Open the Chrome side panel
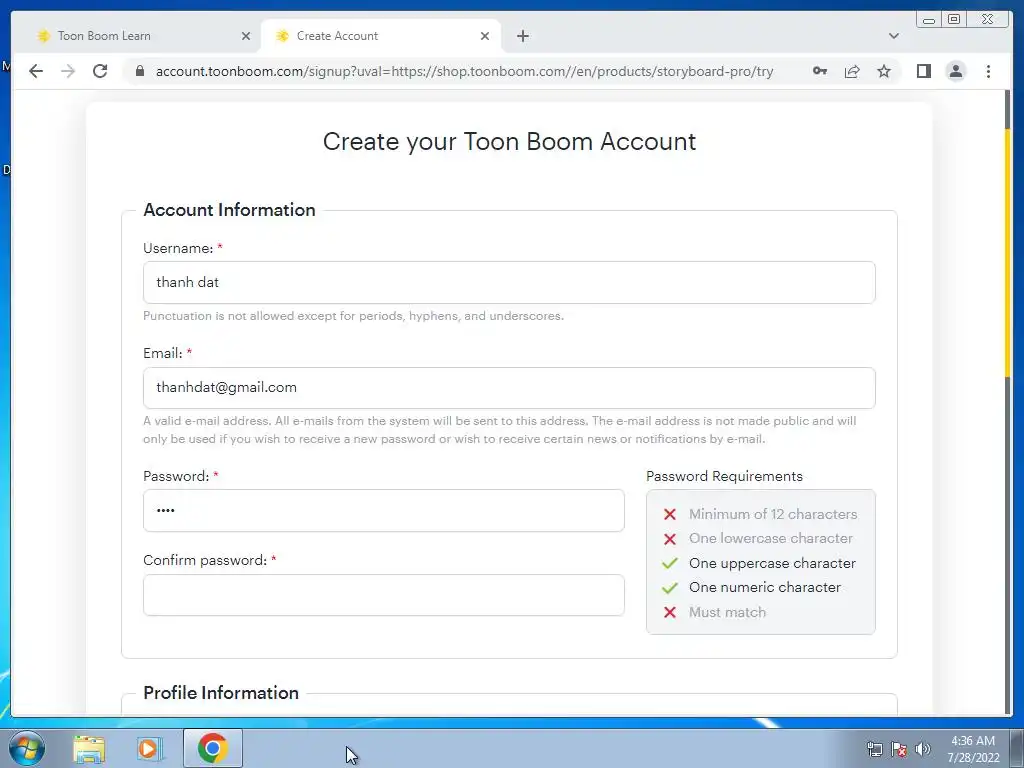This screenshot has width=1024, height=768. [x=923, y=71]
